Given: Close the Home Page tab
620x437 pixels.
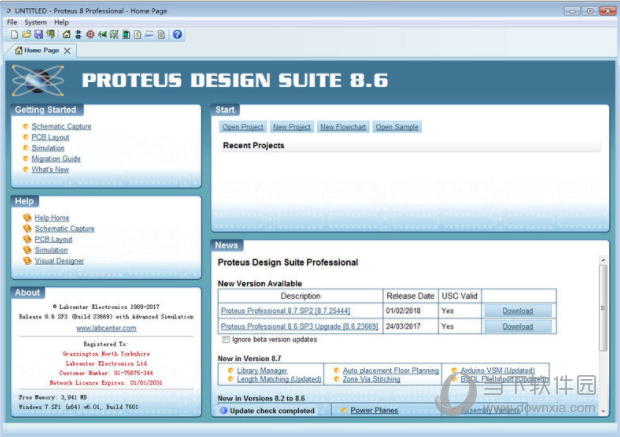Looking at the screenshot, I should pyautogui.click(x=67, y=51).
